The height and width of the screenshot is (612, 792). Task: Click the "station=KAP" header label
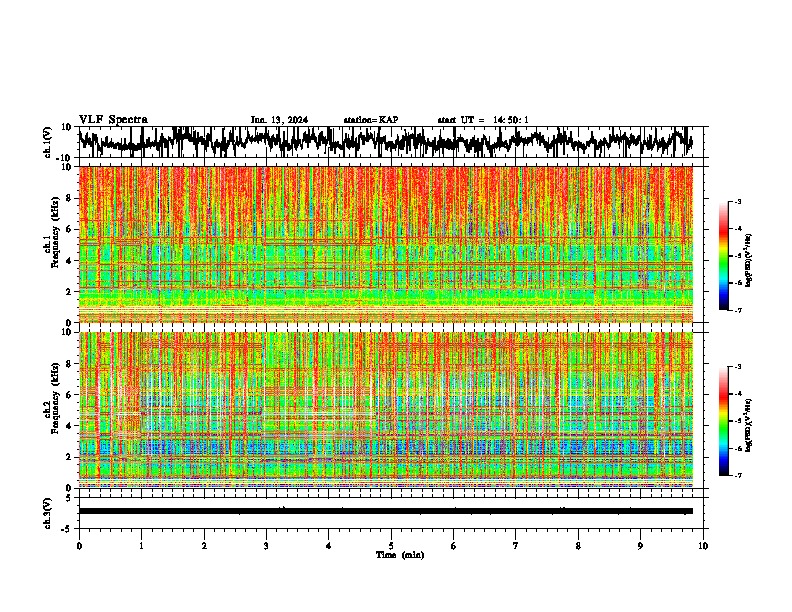point(371,120)
